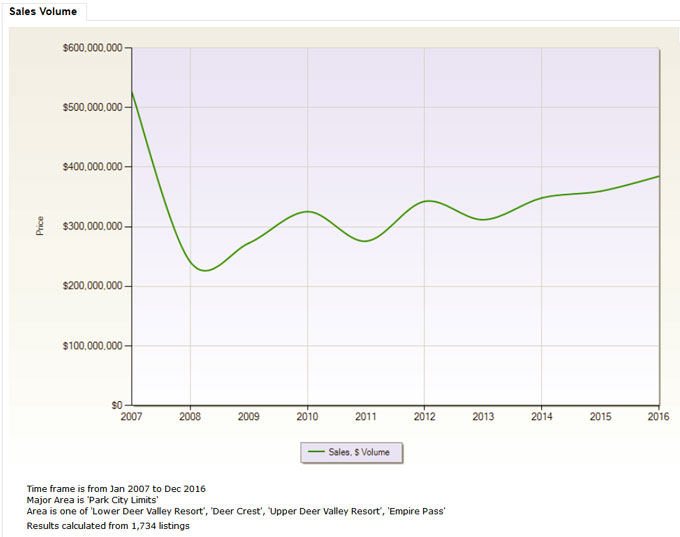The width and height of the screenshot is (680, 537).
Task: Click the 2015 year label
Action: [x=600, y=417]
